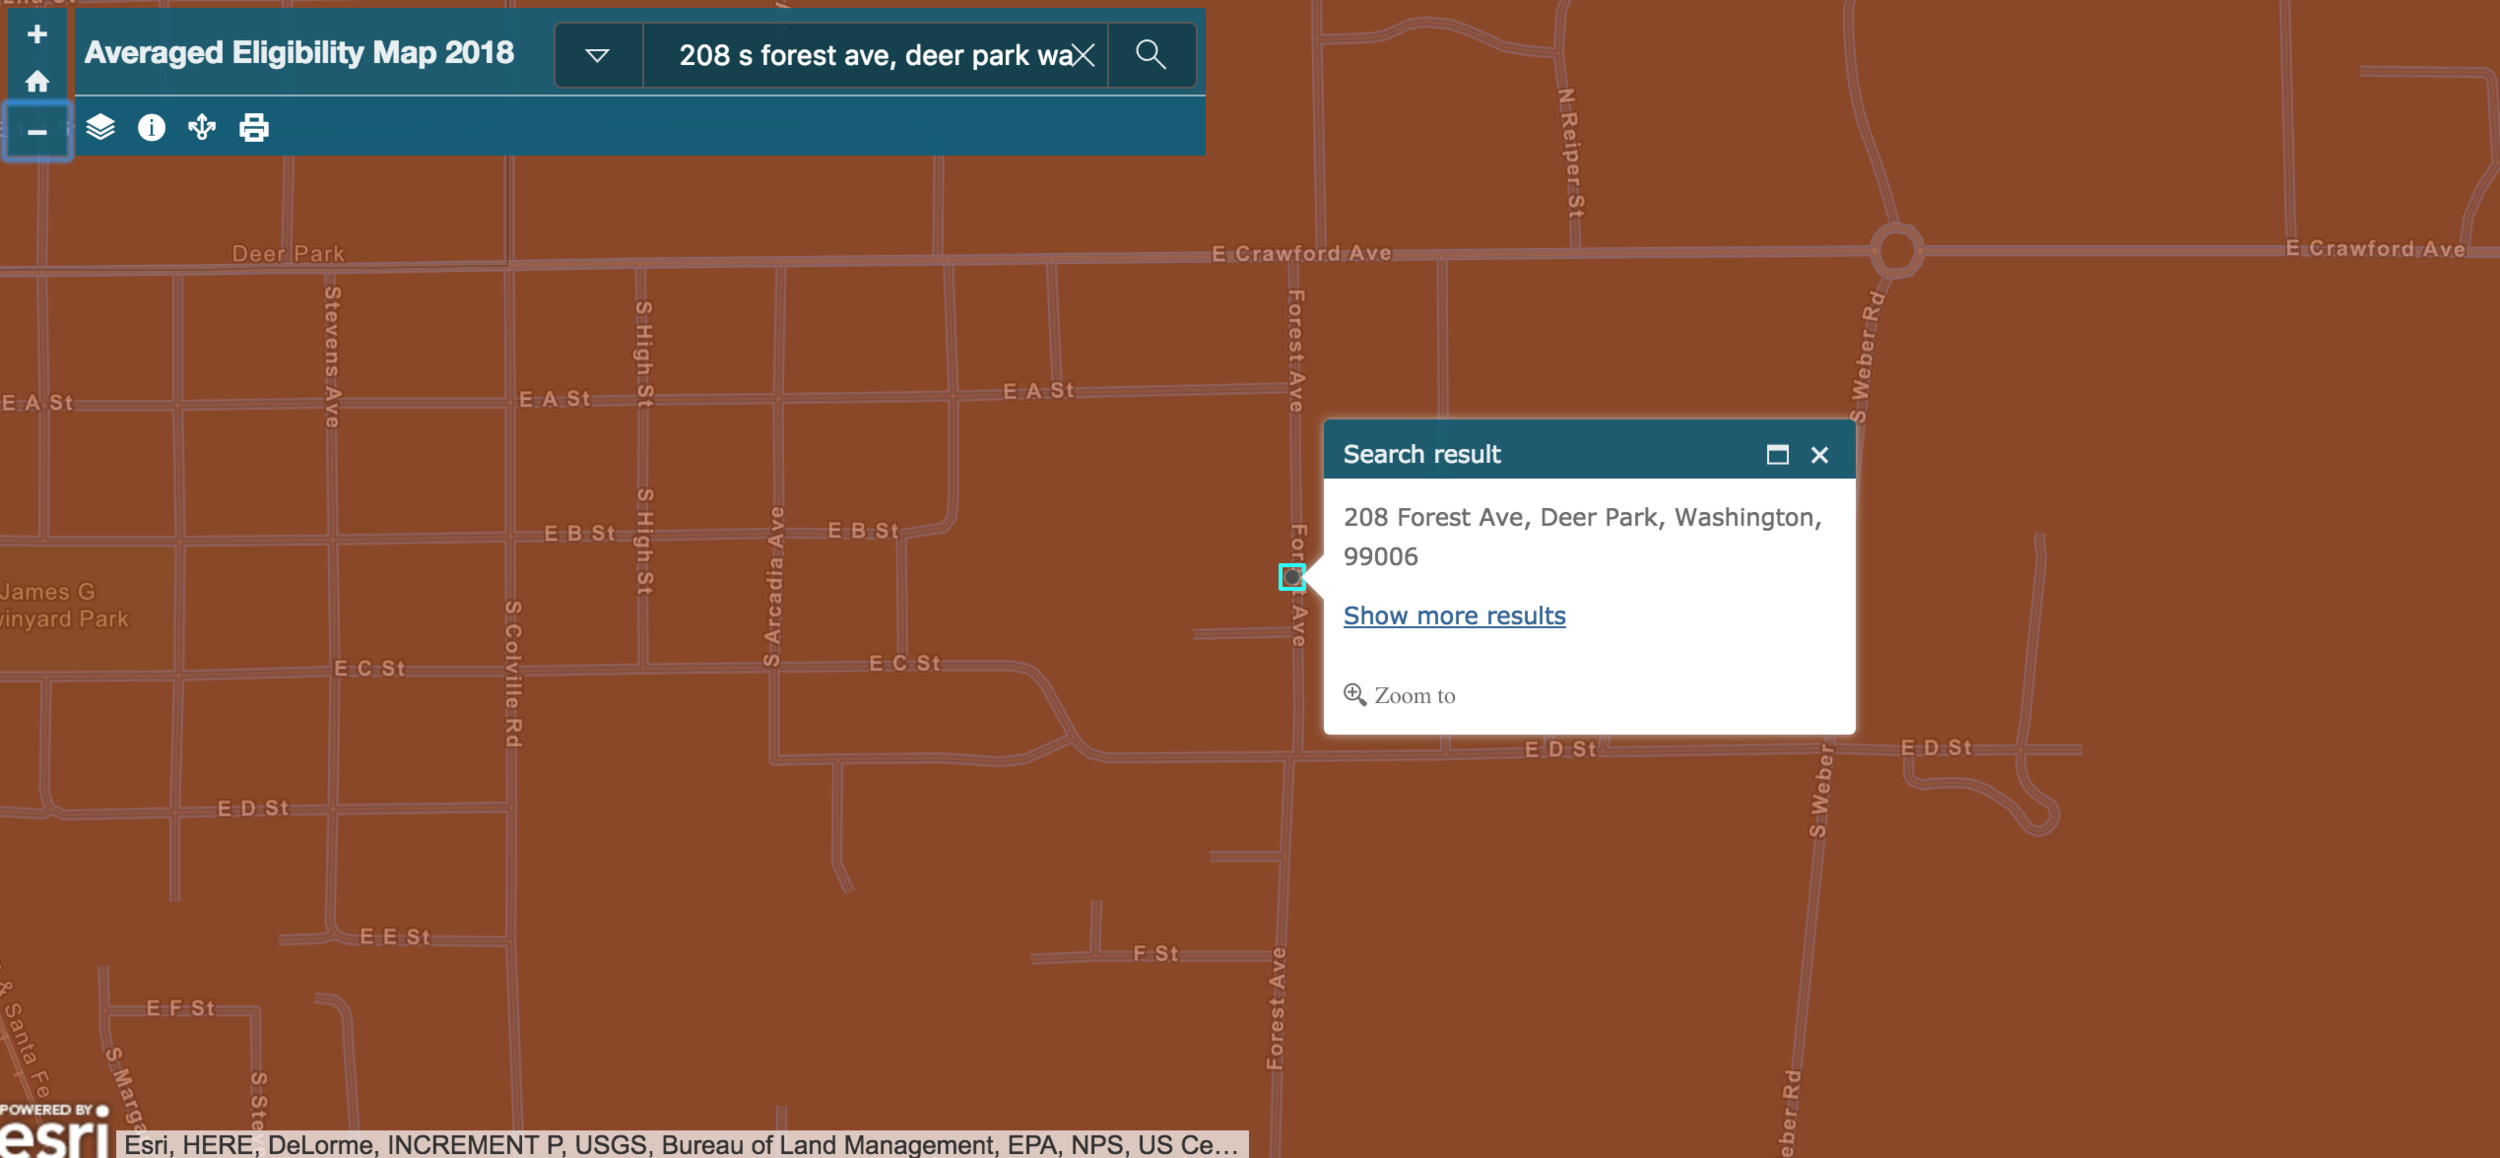This screenshot has height=1158, width=2500.
Task: Click the zoom in plus button
Action: click(37, 34)
